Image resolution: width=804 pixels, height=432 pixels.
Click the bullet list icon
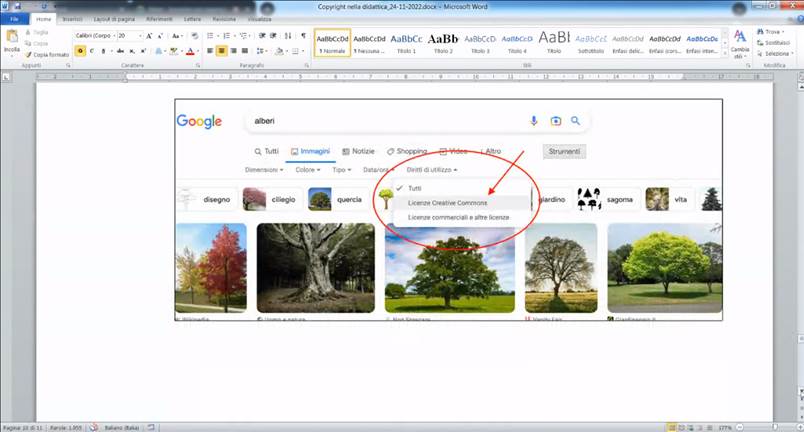(x=211, y=36)
